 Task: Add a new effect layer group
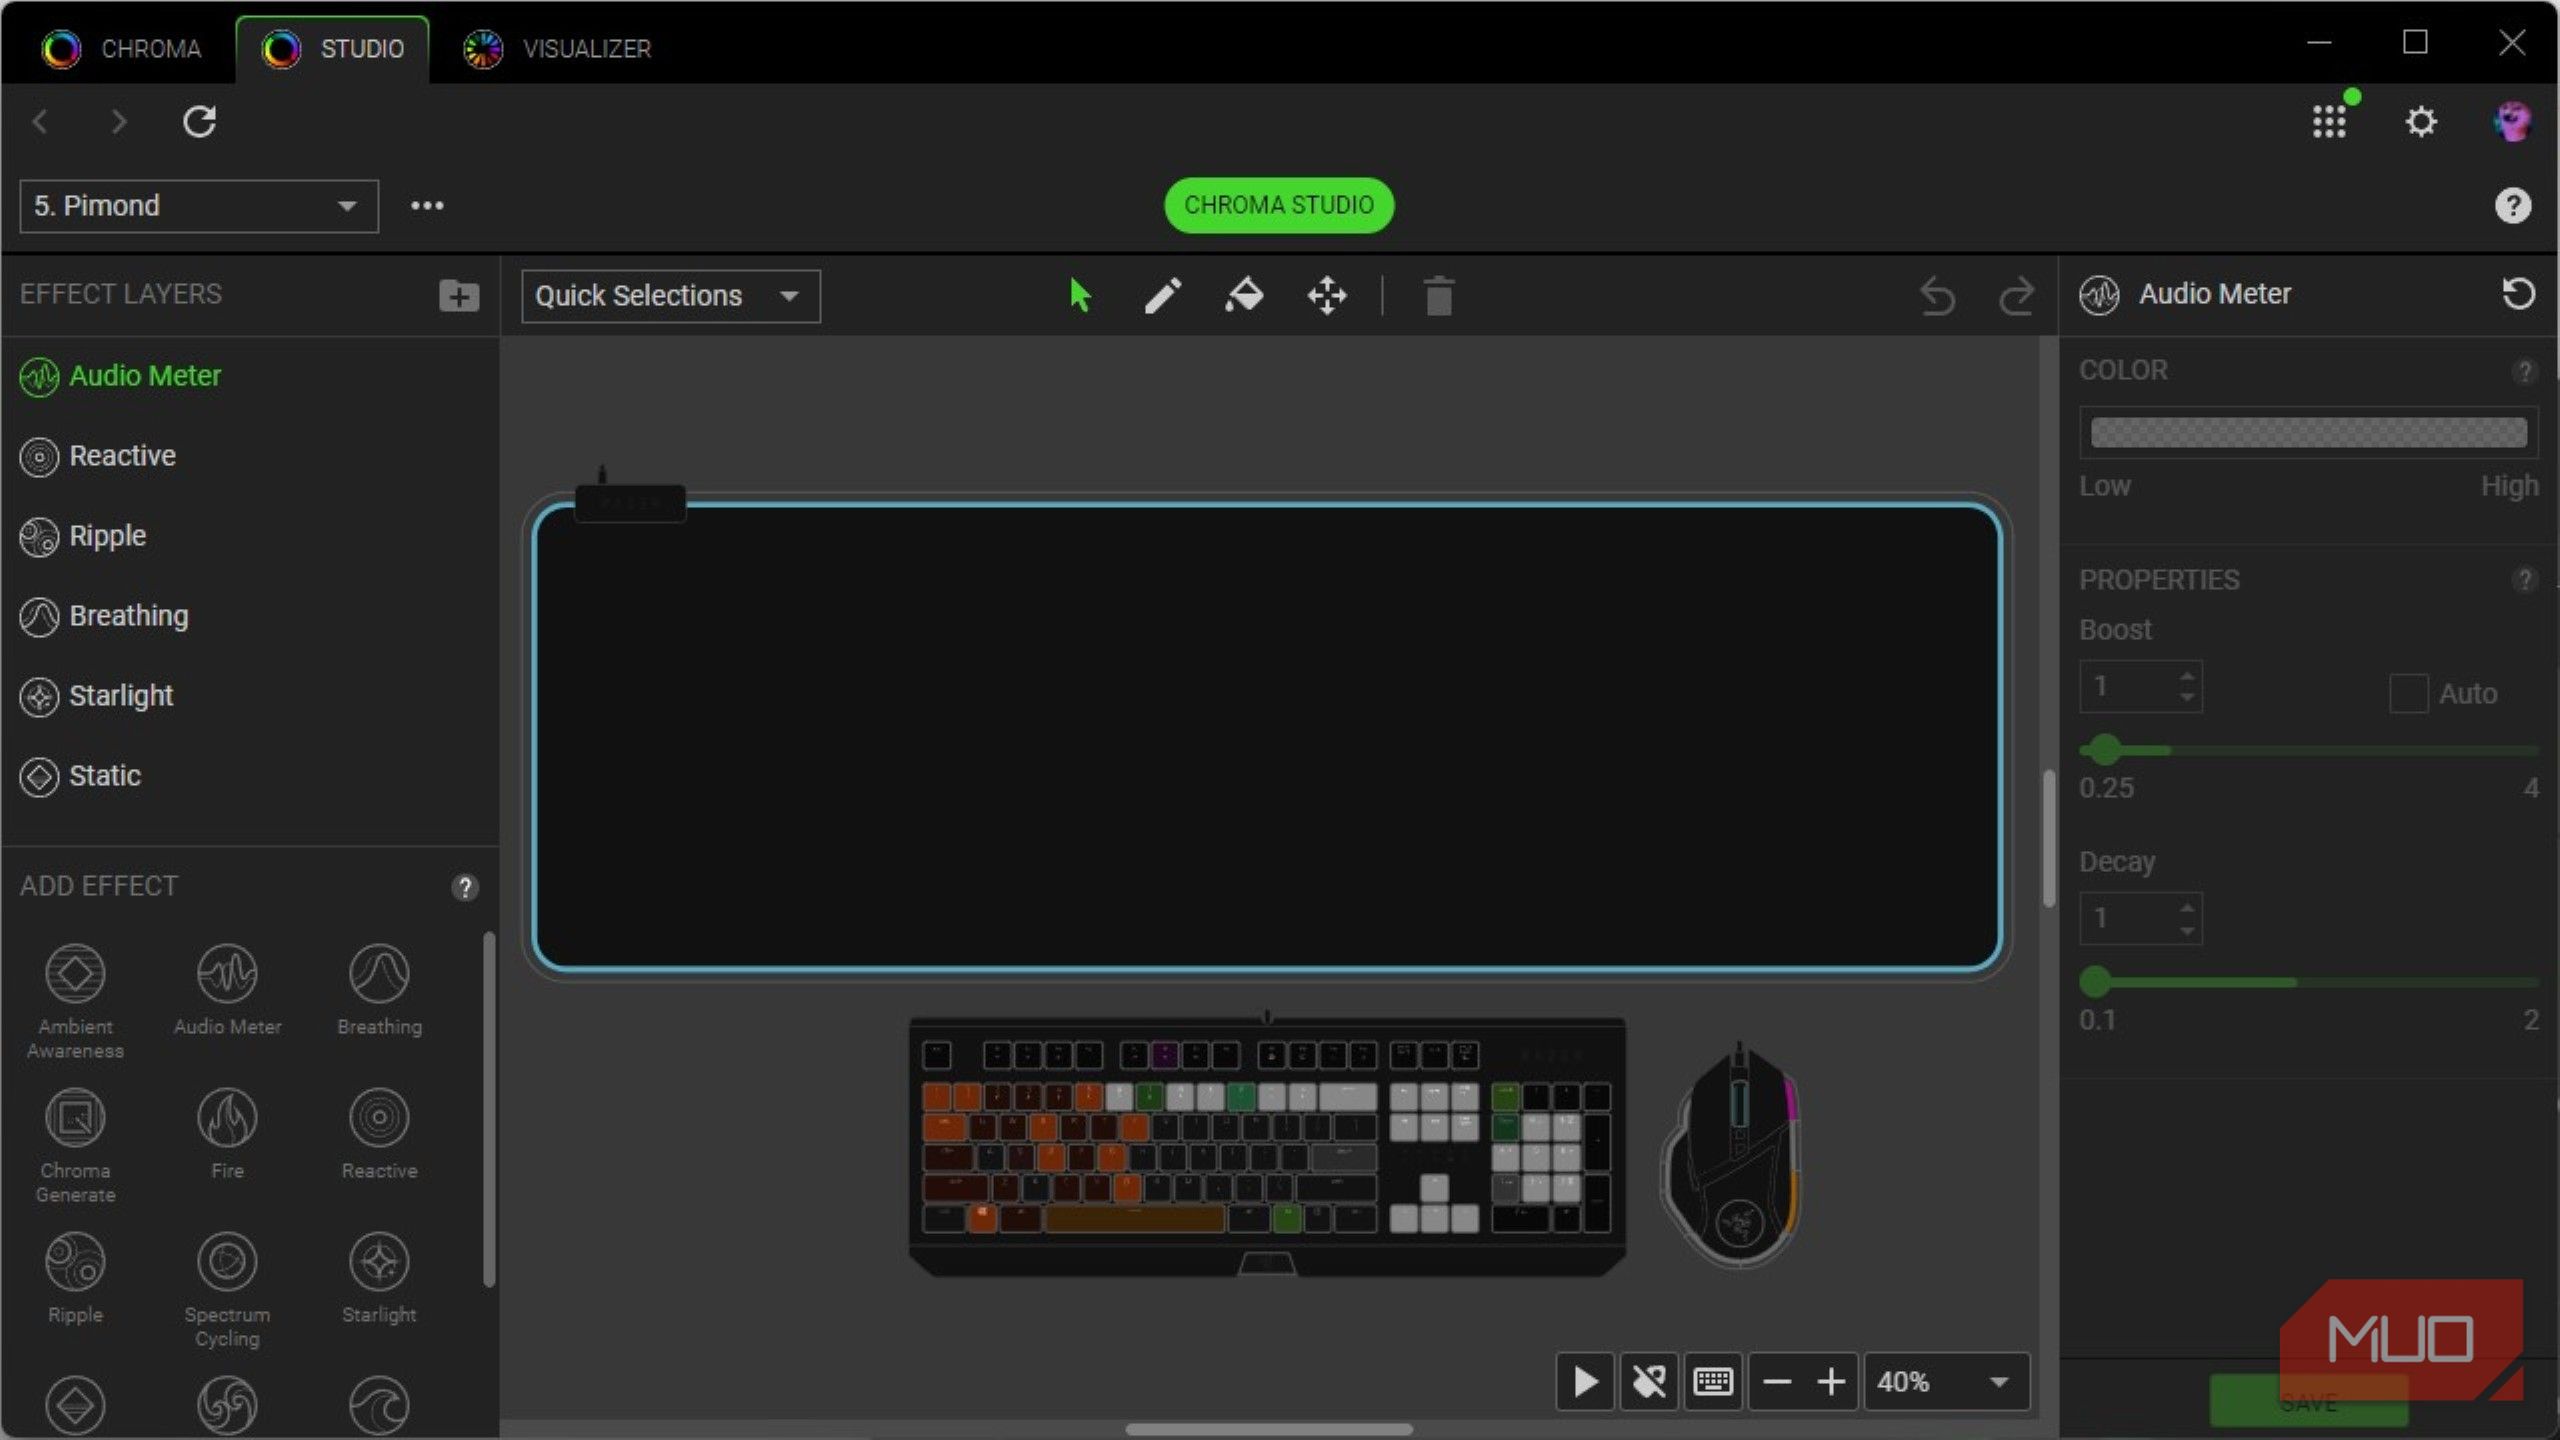point(459,295)
